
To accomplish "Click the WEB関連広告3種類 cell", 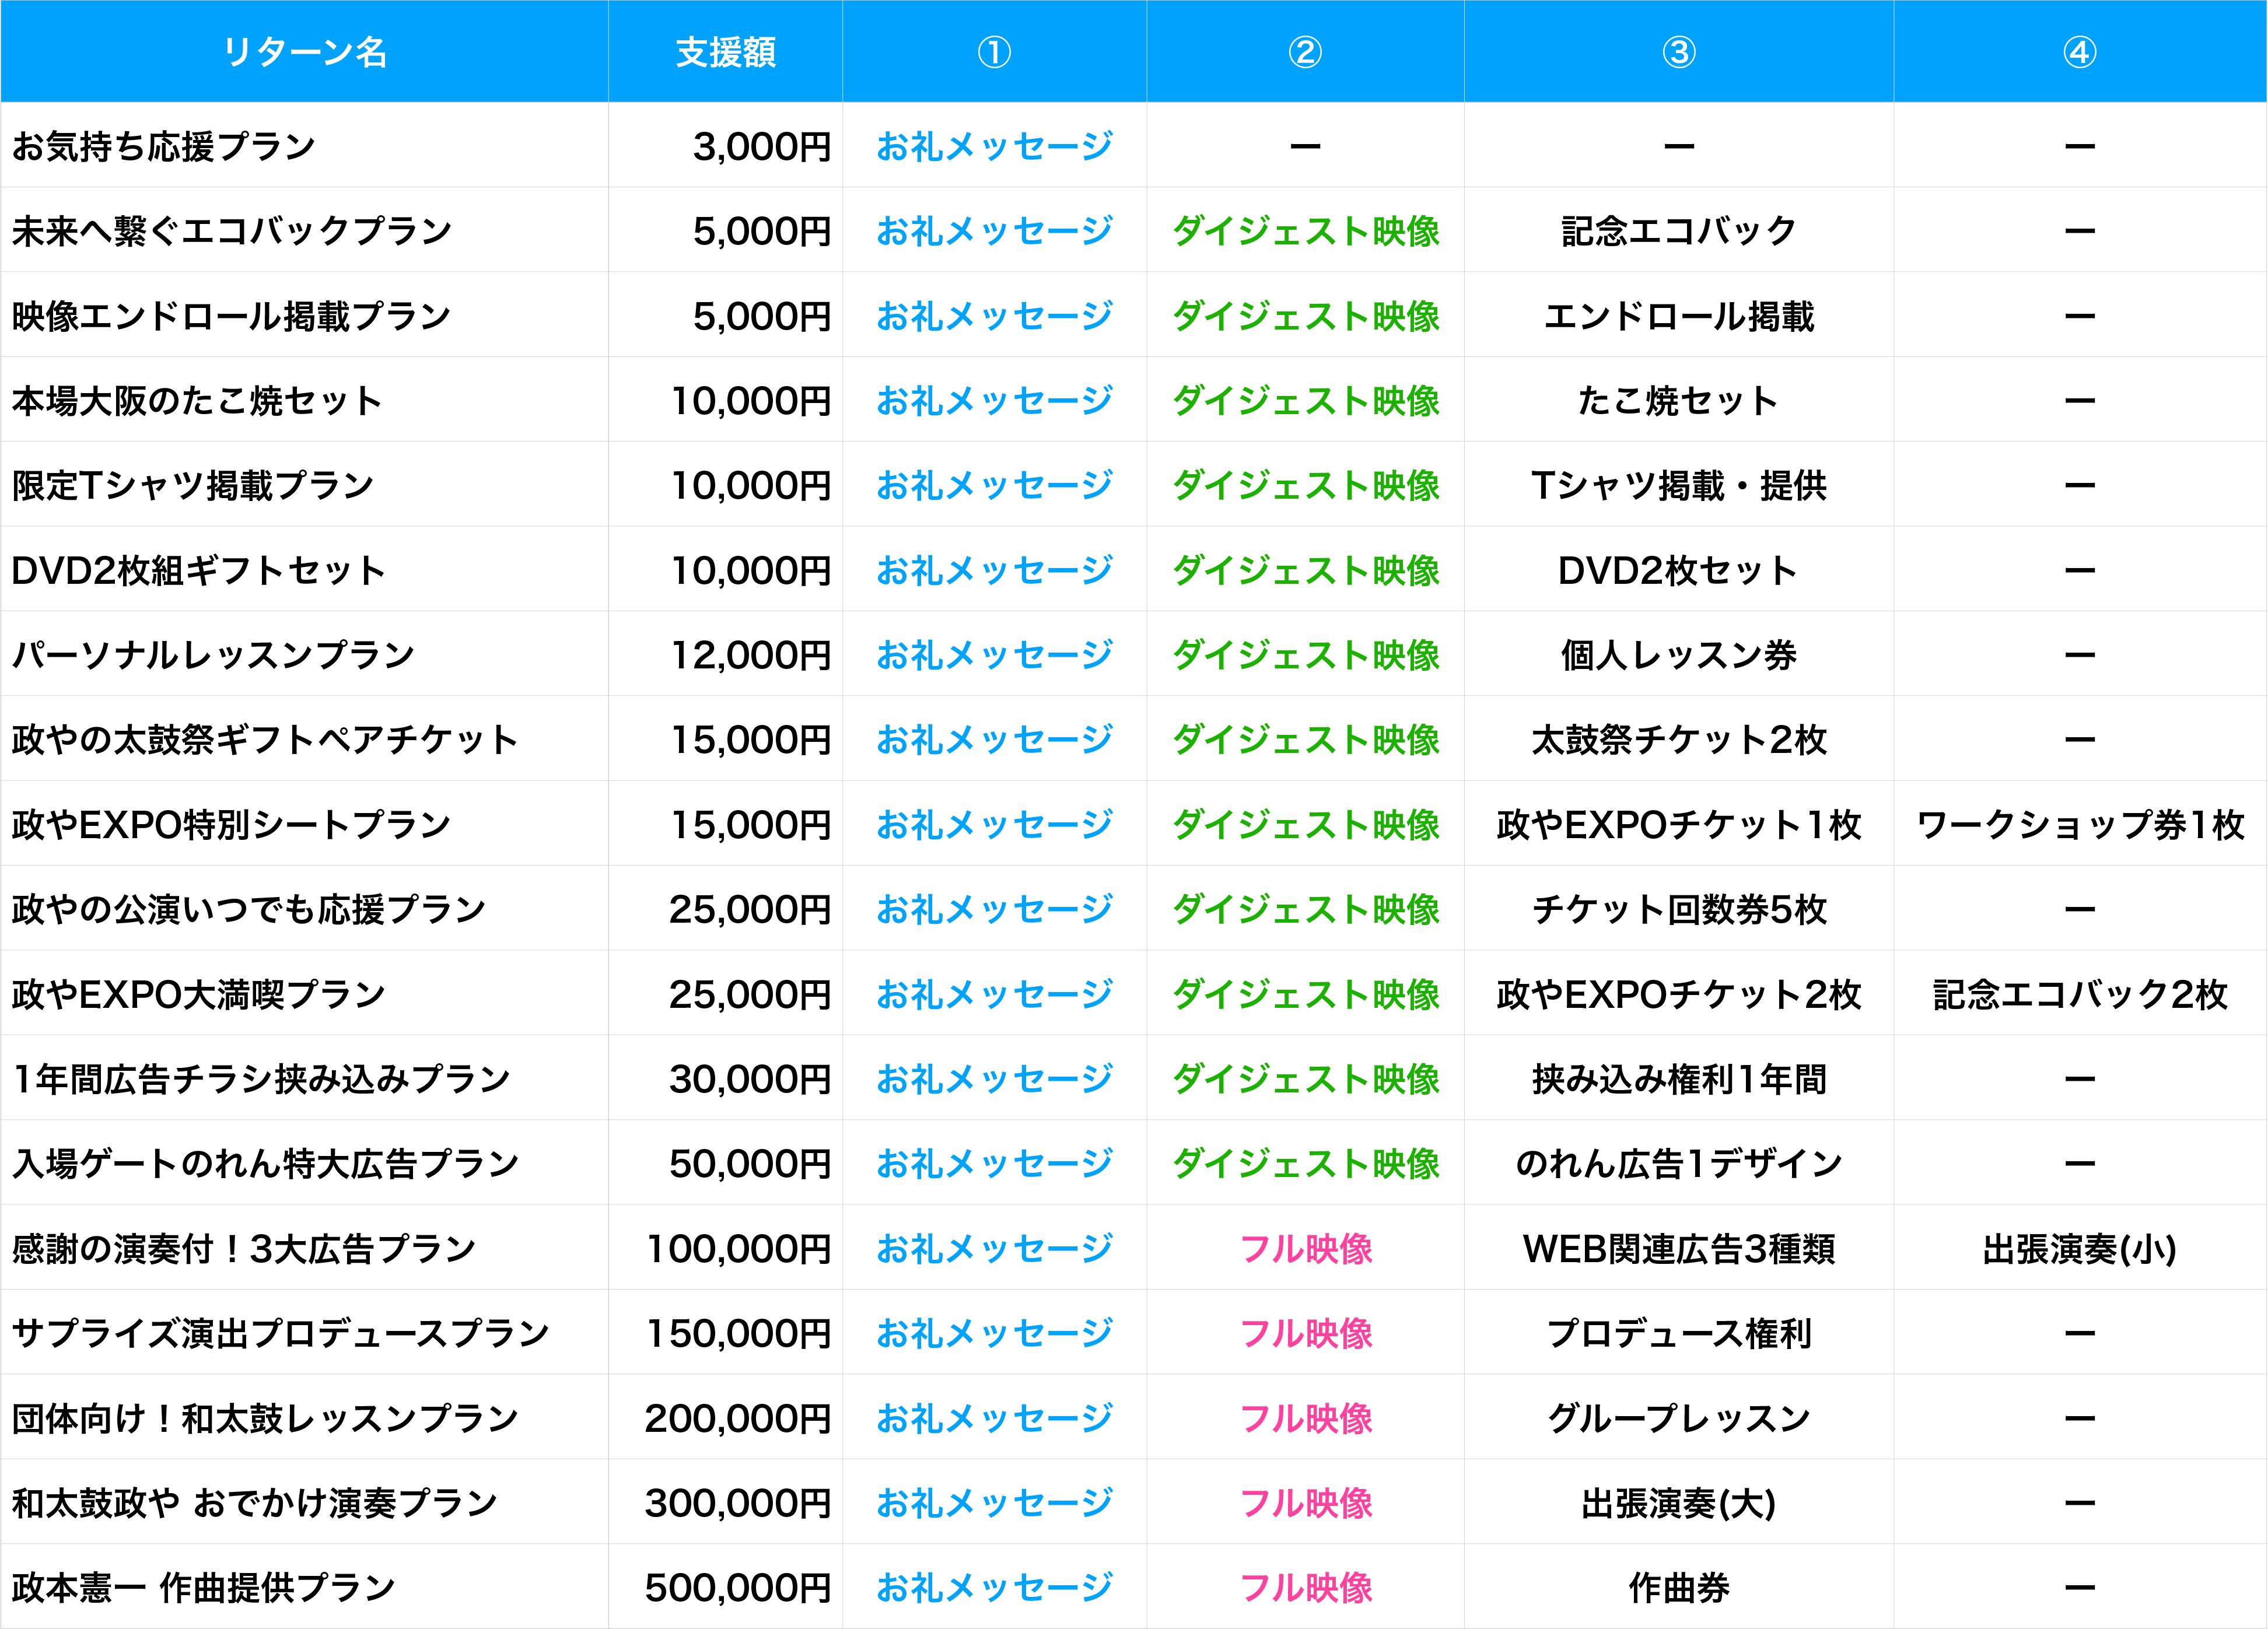I will coord(1678,1249).
